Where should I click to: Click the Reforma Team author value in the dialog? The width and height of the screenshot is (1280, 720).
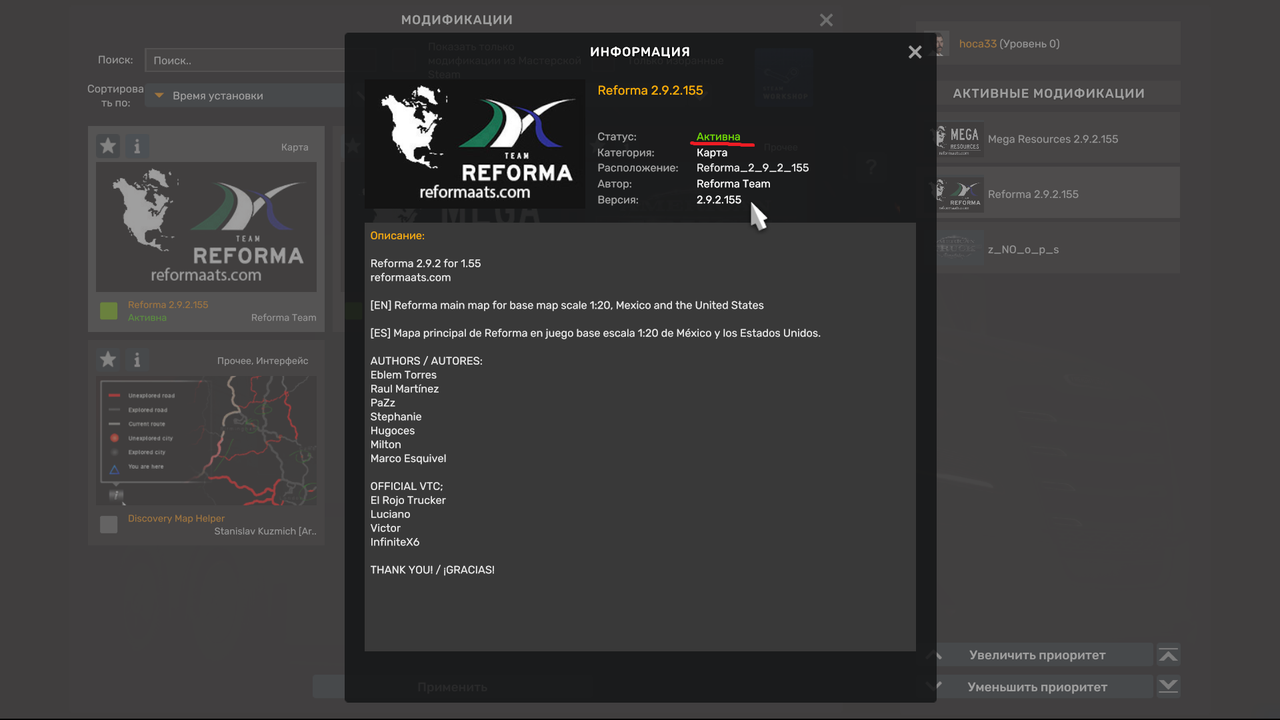[733, 184]
